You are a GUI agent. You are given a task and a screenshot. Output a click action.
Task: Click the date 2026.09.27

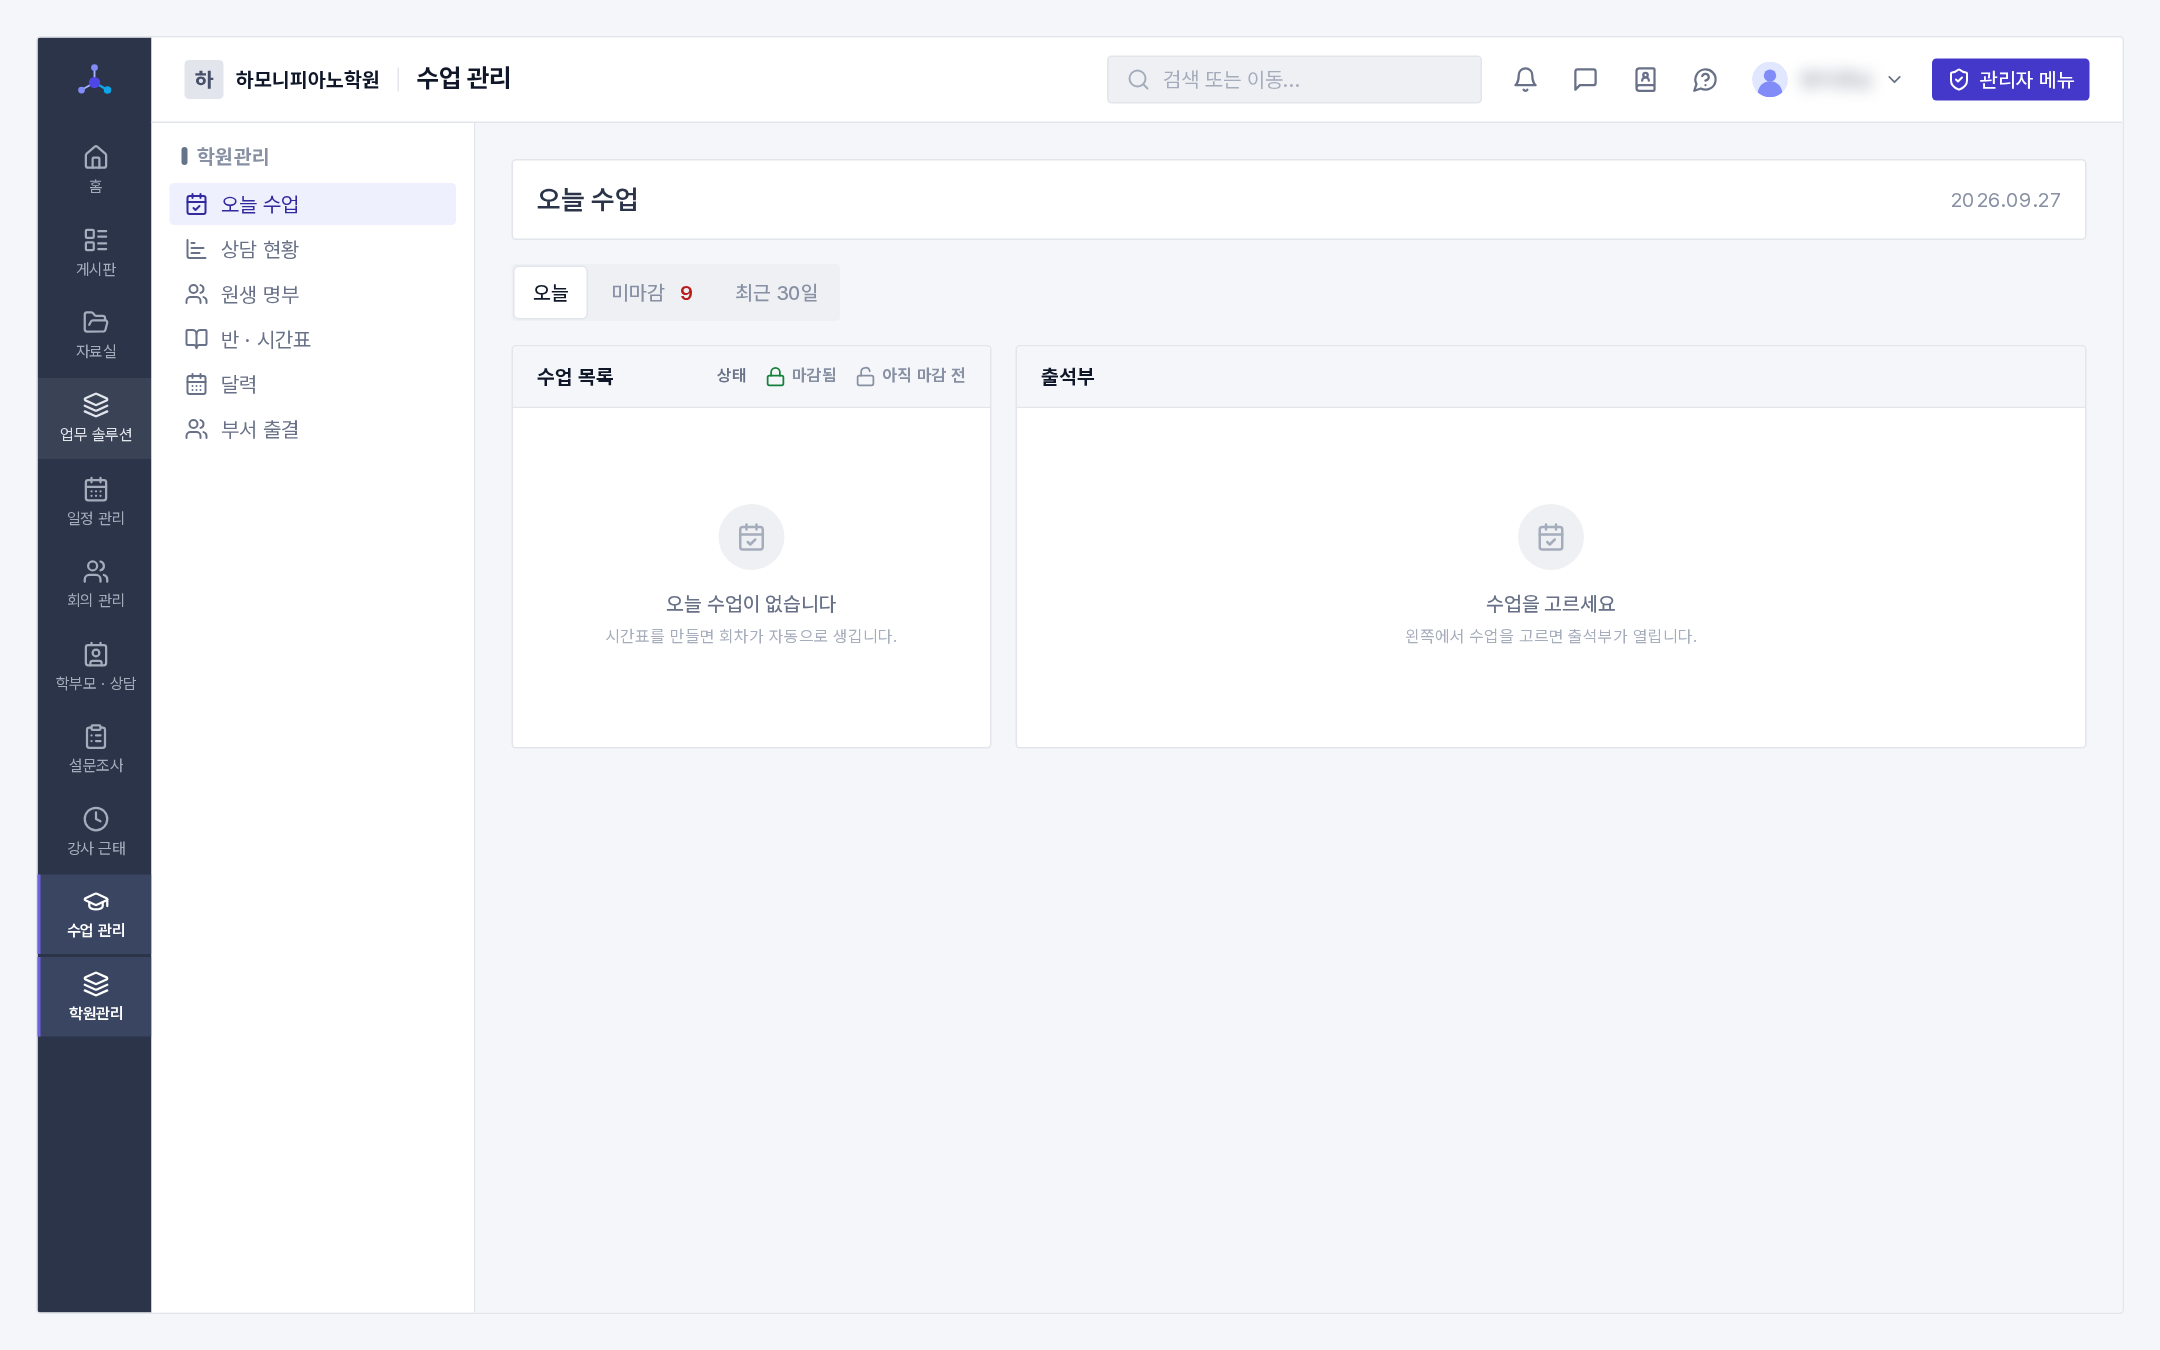pos(2005,200)
